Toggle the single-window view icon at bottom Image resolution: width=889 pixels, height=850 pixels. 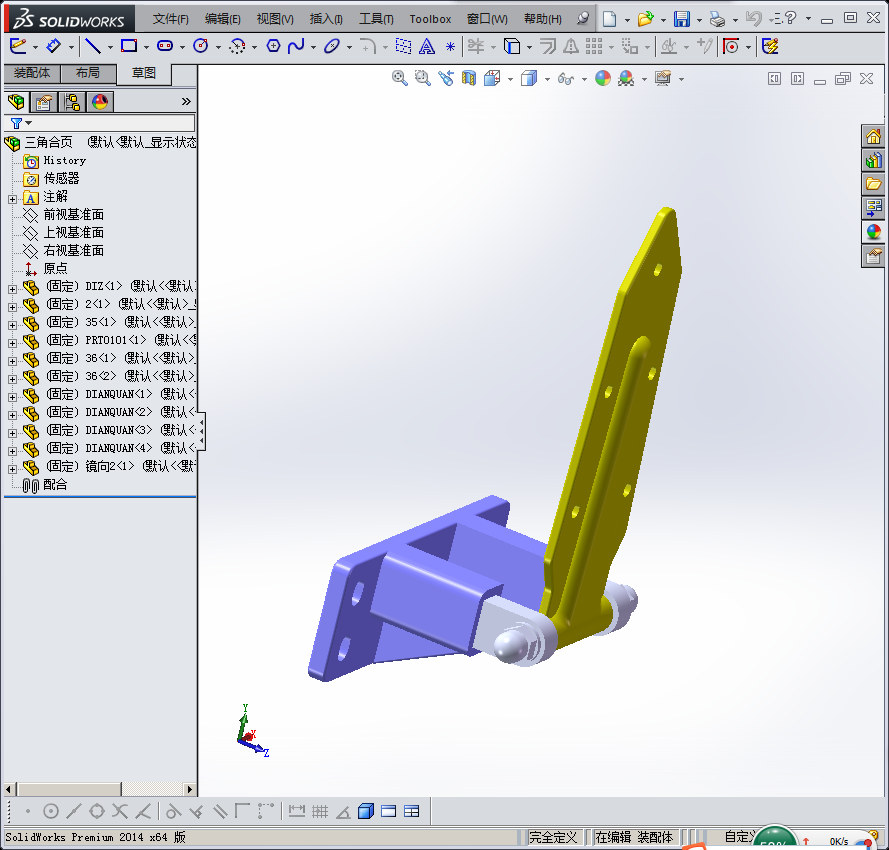coord(388,811)
